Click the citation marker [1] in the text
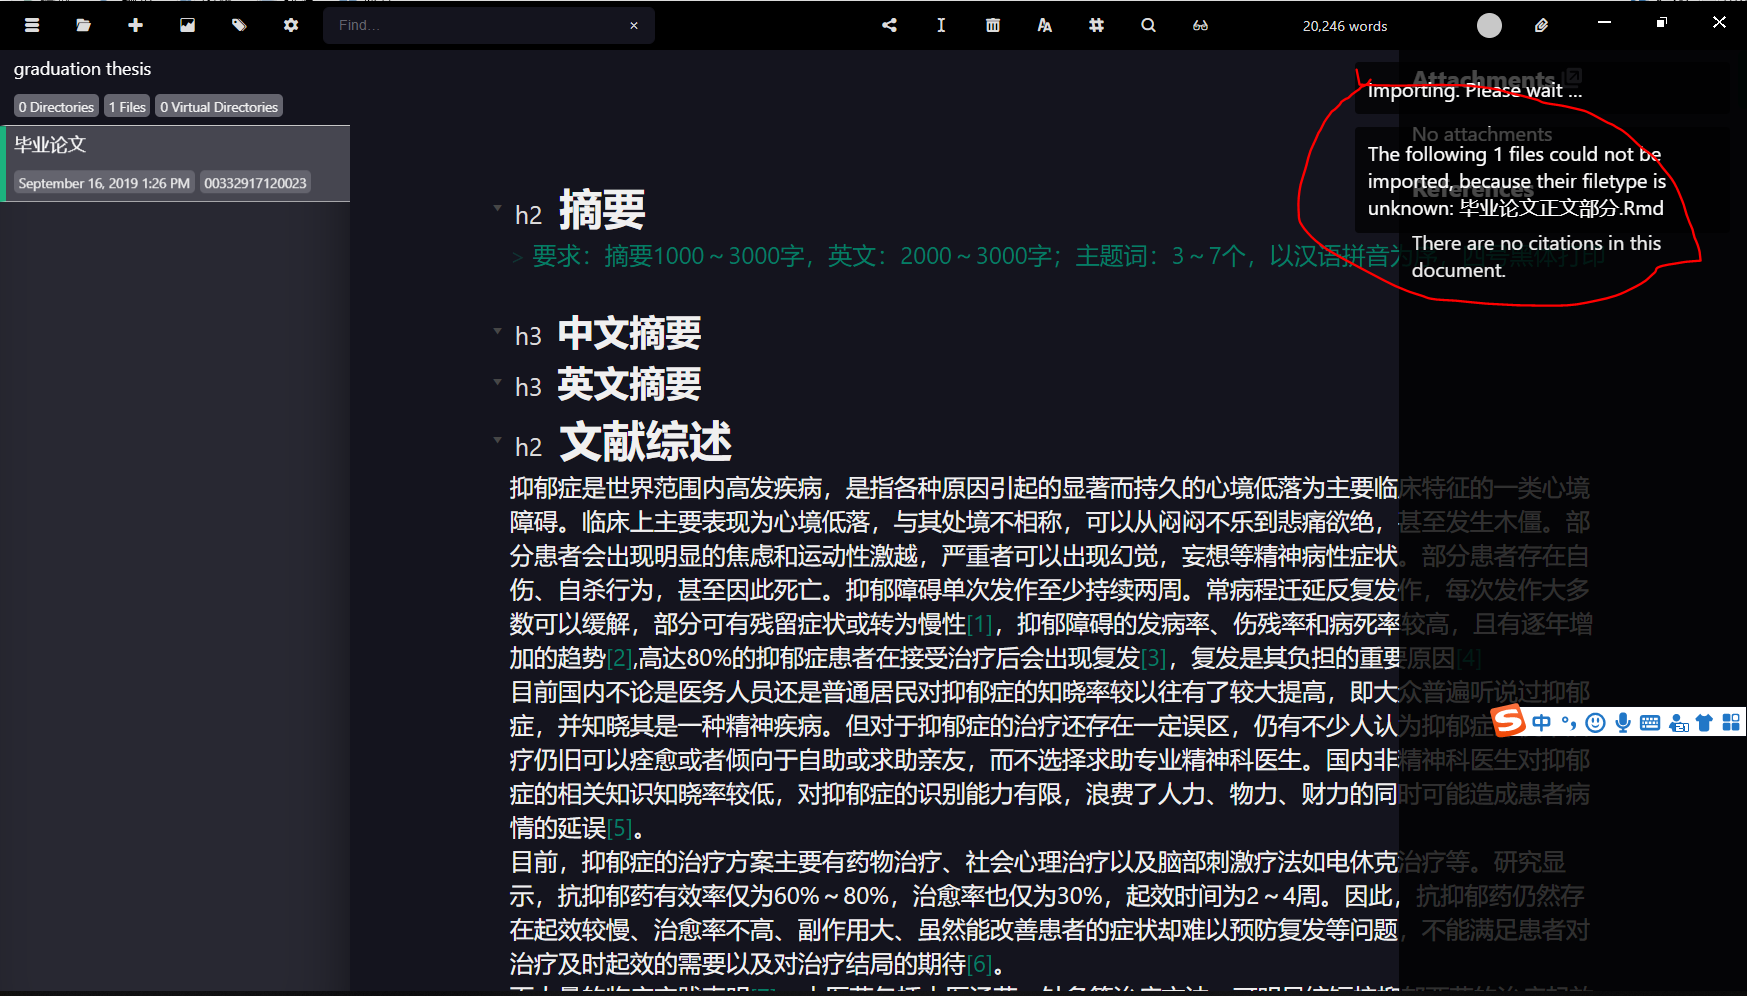Screen dimensions: 1747x996 coord(980,624)
